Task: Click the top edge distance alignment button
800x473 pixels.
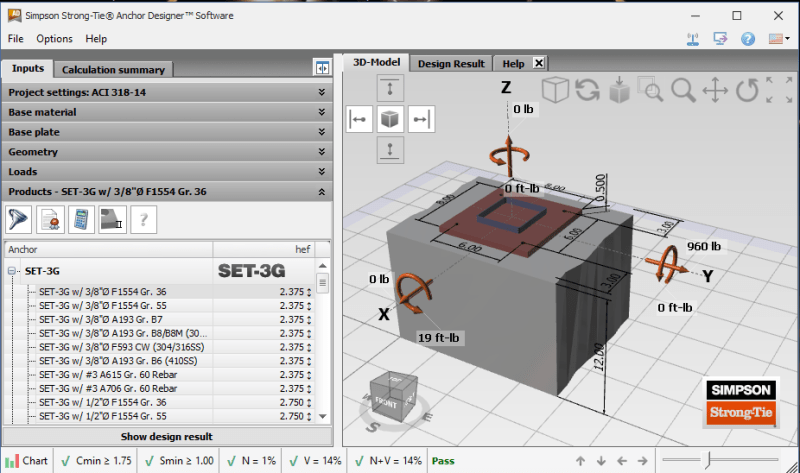Action: click(x=390, y=88)
